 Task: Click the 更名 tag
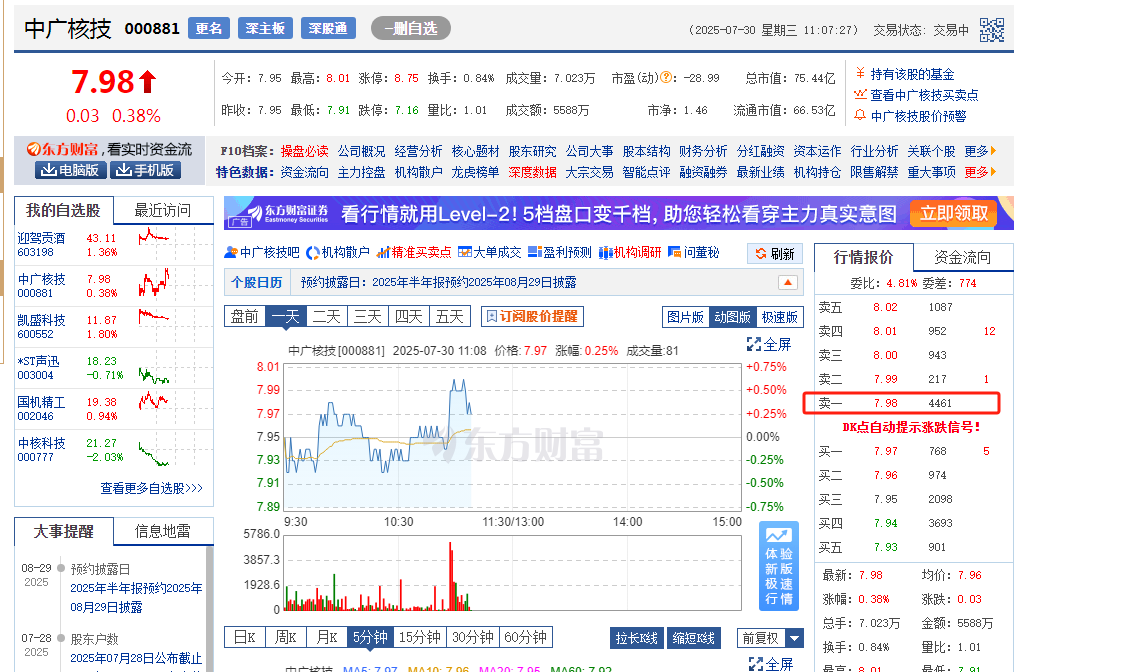tap(208, 29)
